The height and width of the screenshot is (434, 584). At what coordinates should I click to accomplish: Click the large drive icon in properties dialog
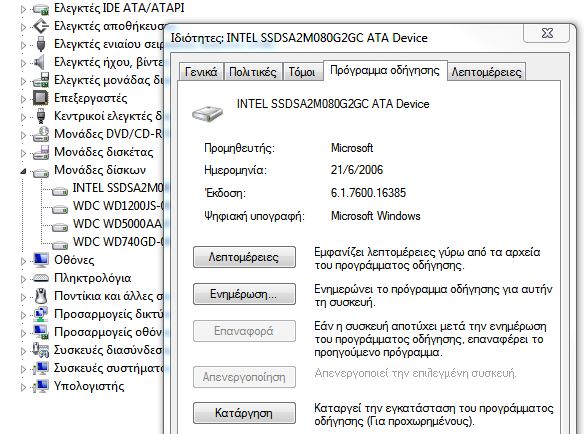click(207, 113)
